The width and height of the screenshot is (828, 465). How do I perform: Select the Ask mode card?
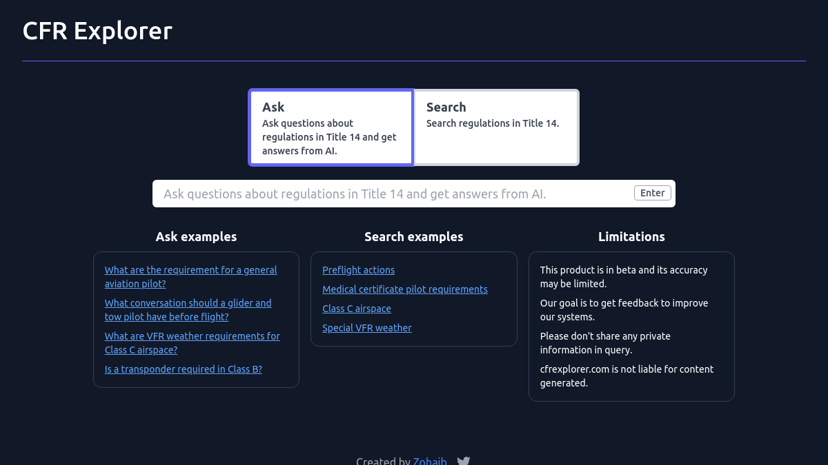coord(331,128)
